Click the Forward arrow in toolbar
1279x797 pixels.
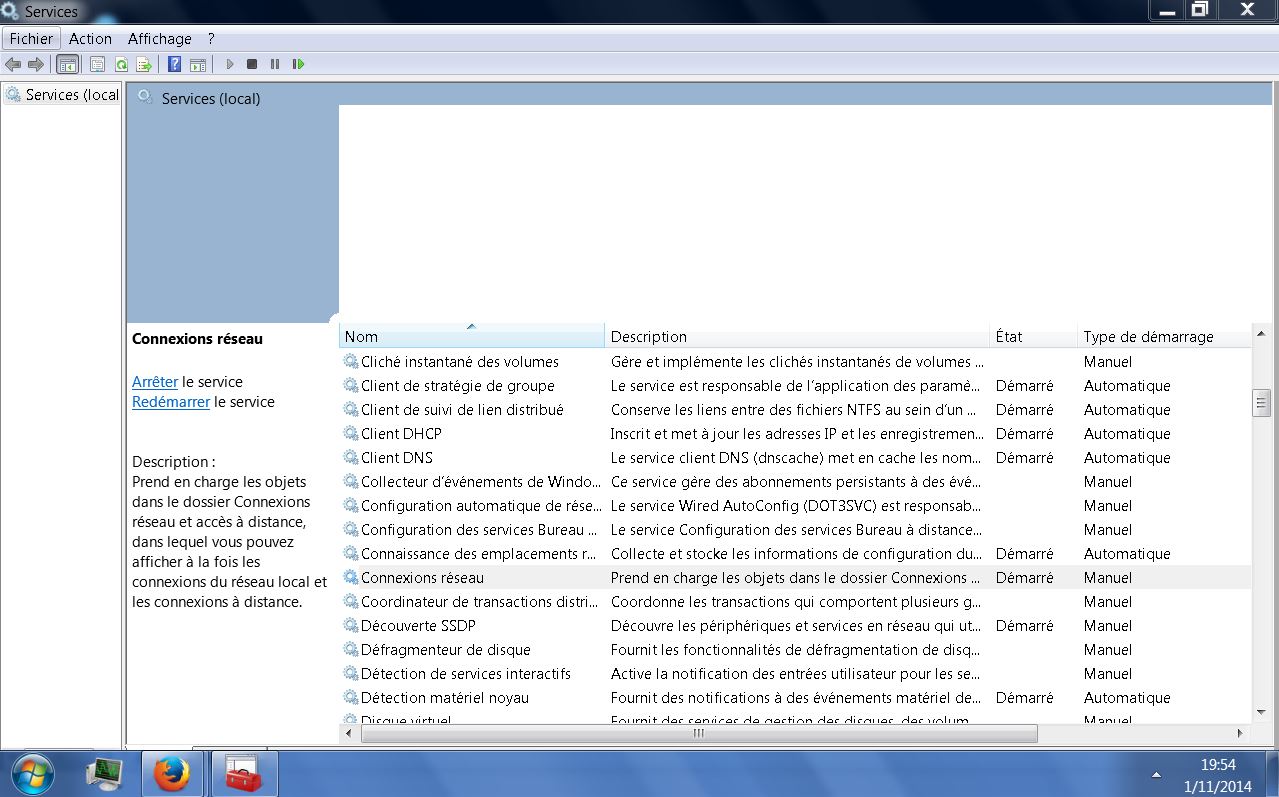click(x=35, y=64)
